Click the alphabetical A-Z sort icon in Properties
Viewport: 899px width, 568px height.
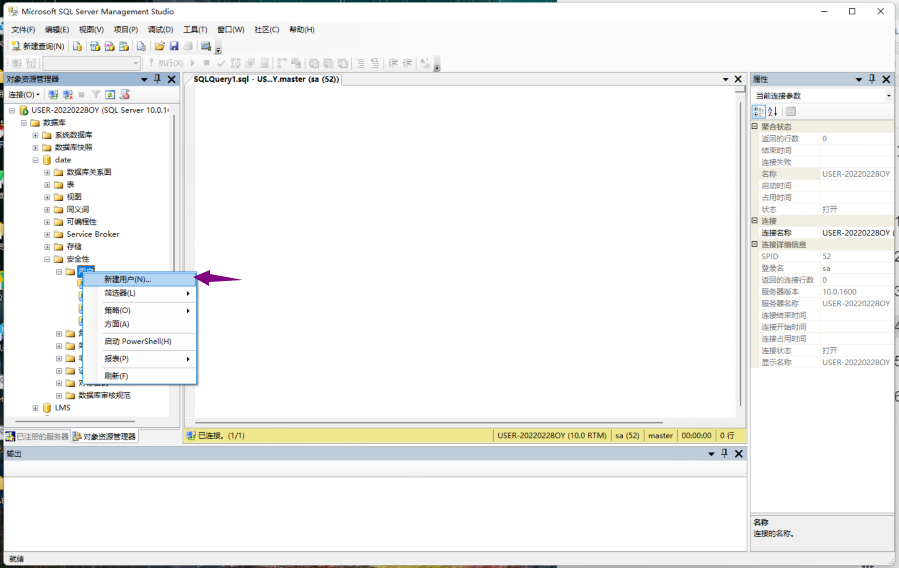[772, 112]
